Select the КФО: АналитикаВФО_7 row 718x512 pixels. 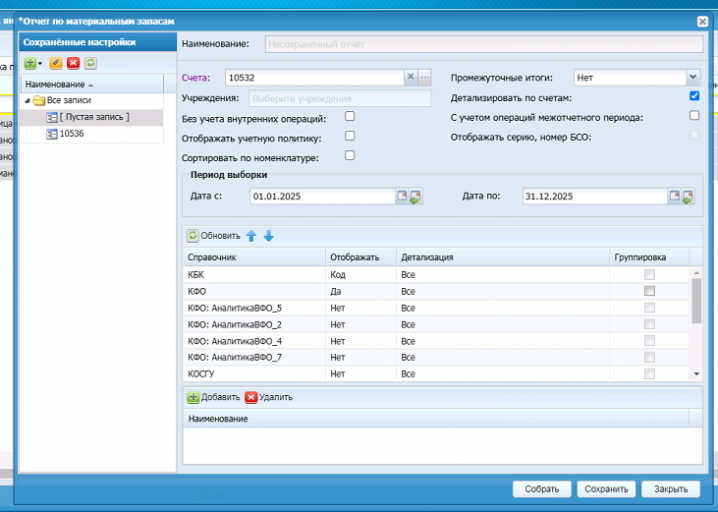(x=436, y=357)
